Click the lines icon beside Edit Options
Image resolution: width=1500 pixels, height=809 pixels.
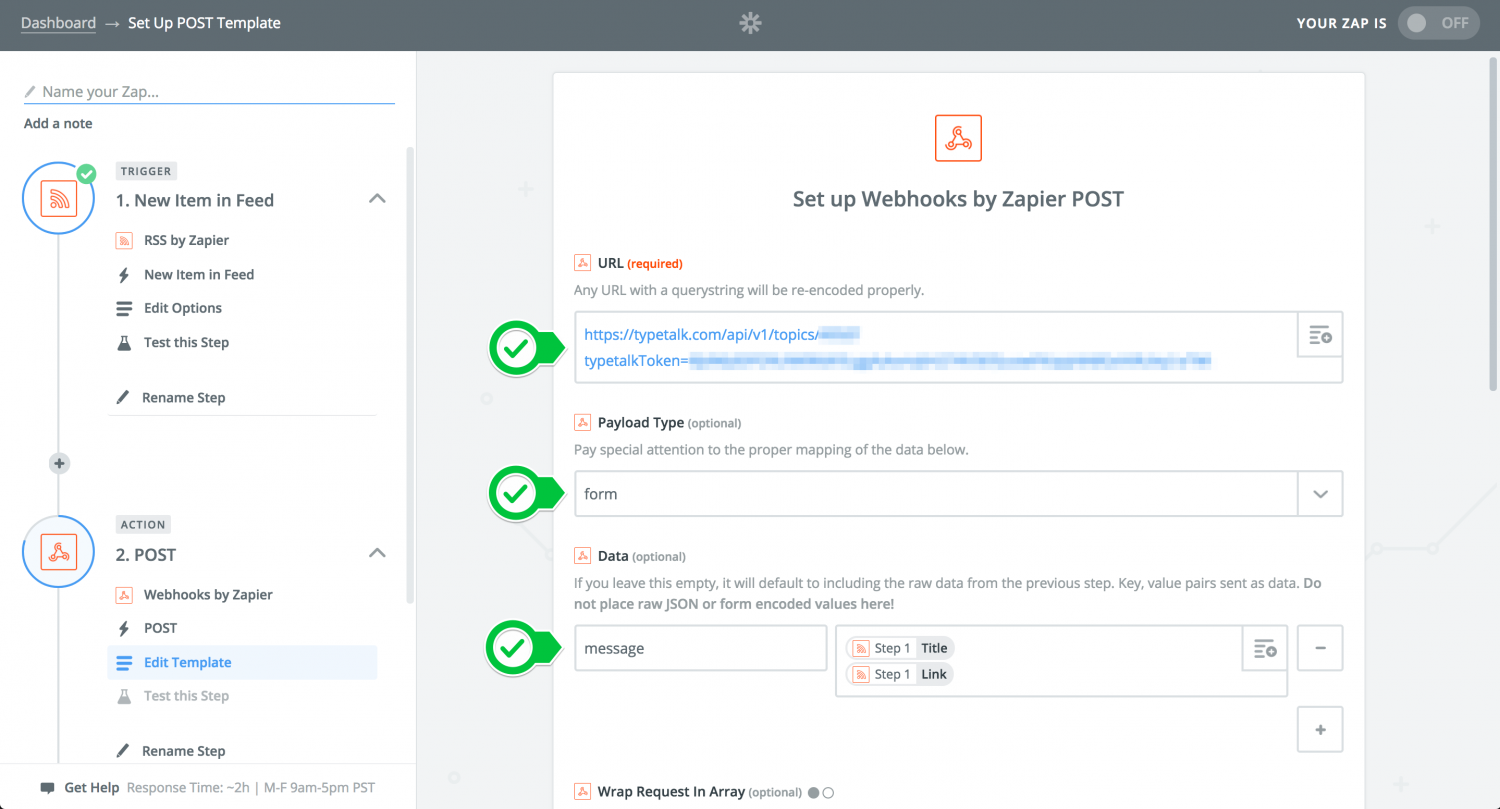[124, 308]
